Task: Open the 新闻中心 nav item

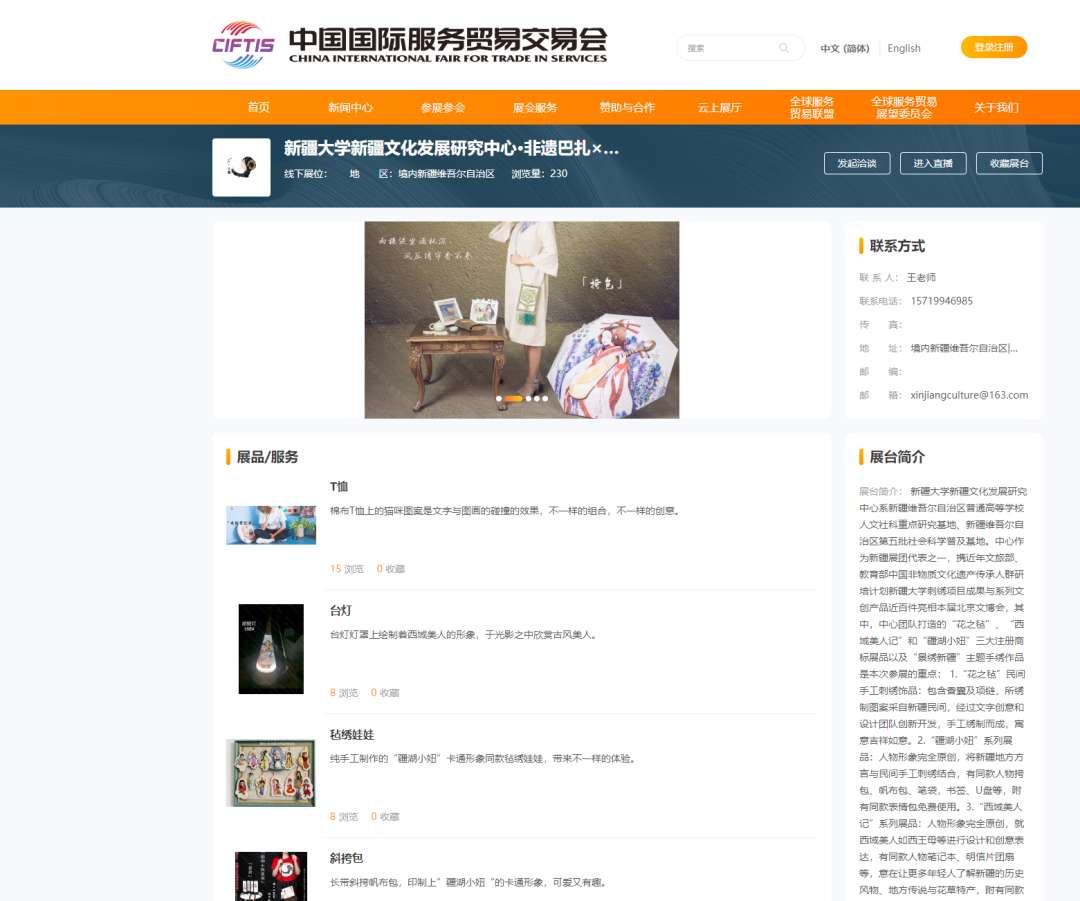Action: (x=351, y=107)
